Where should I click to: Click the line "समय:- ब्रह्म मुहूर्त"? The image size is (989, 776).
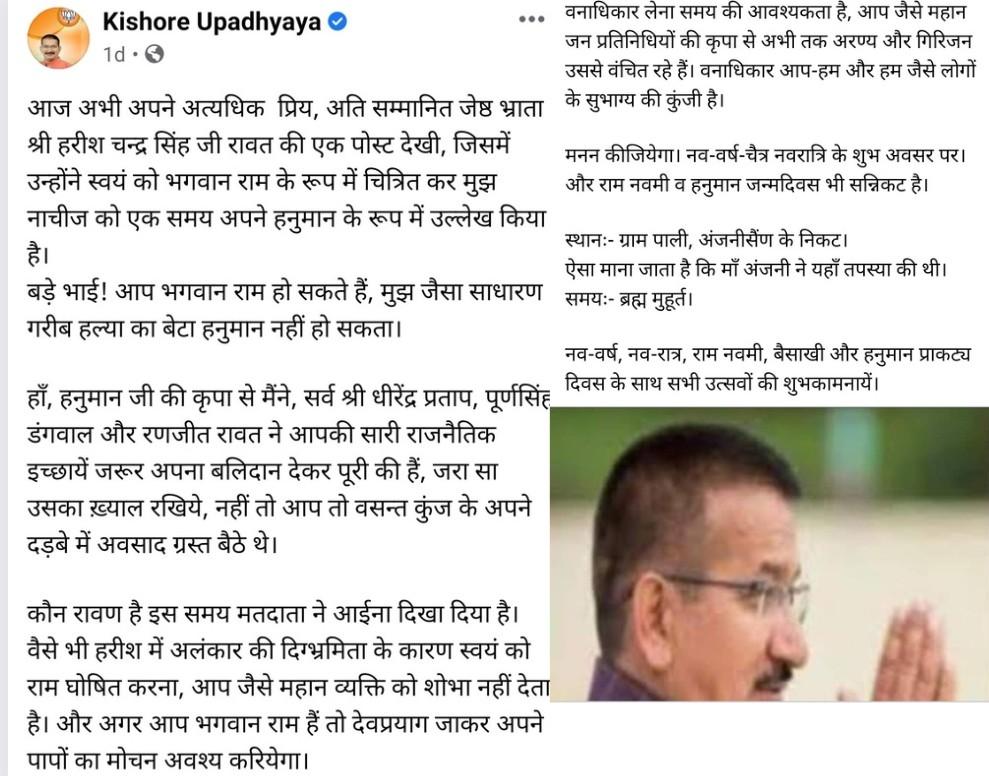(629, 298)
